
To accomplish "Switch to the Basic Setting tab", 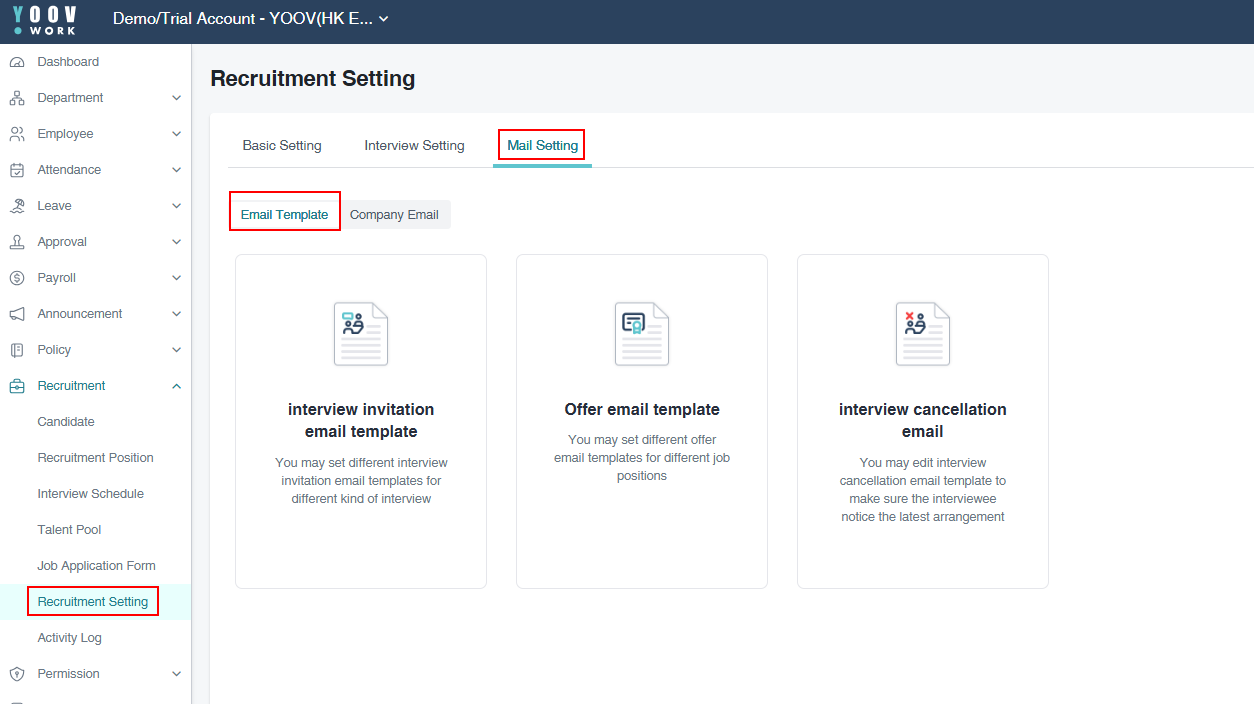I will [282, 145].
